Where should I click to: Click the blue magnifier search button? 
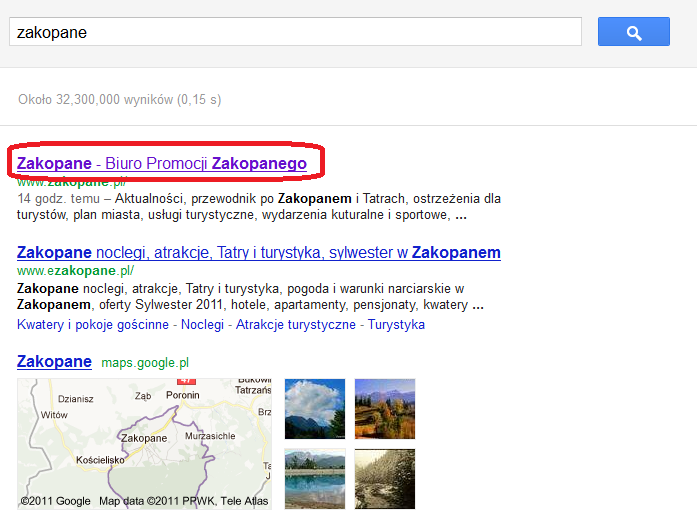633,32
